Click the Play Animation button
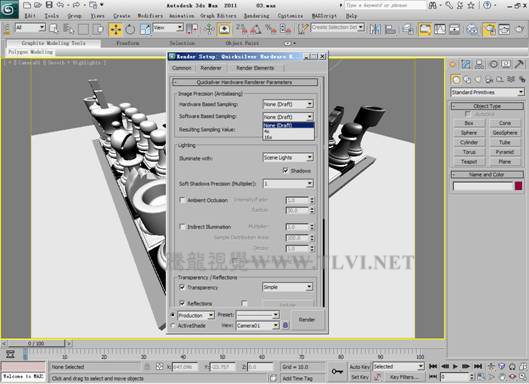 (455, 366)
